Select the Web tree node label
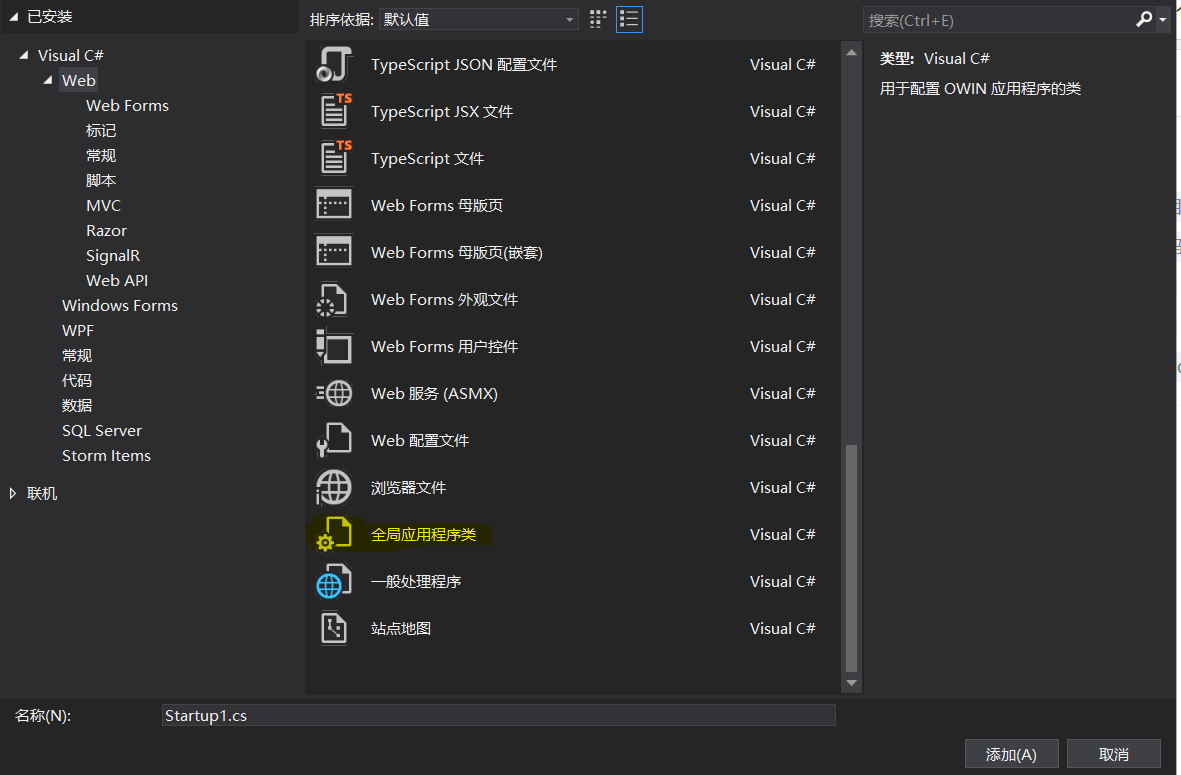Image resolution: width=1181 pixels, height=775 pixels. pyautogui.click(x=78, y=80)
